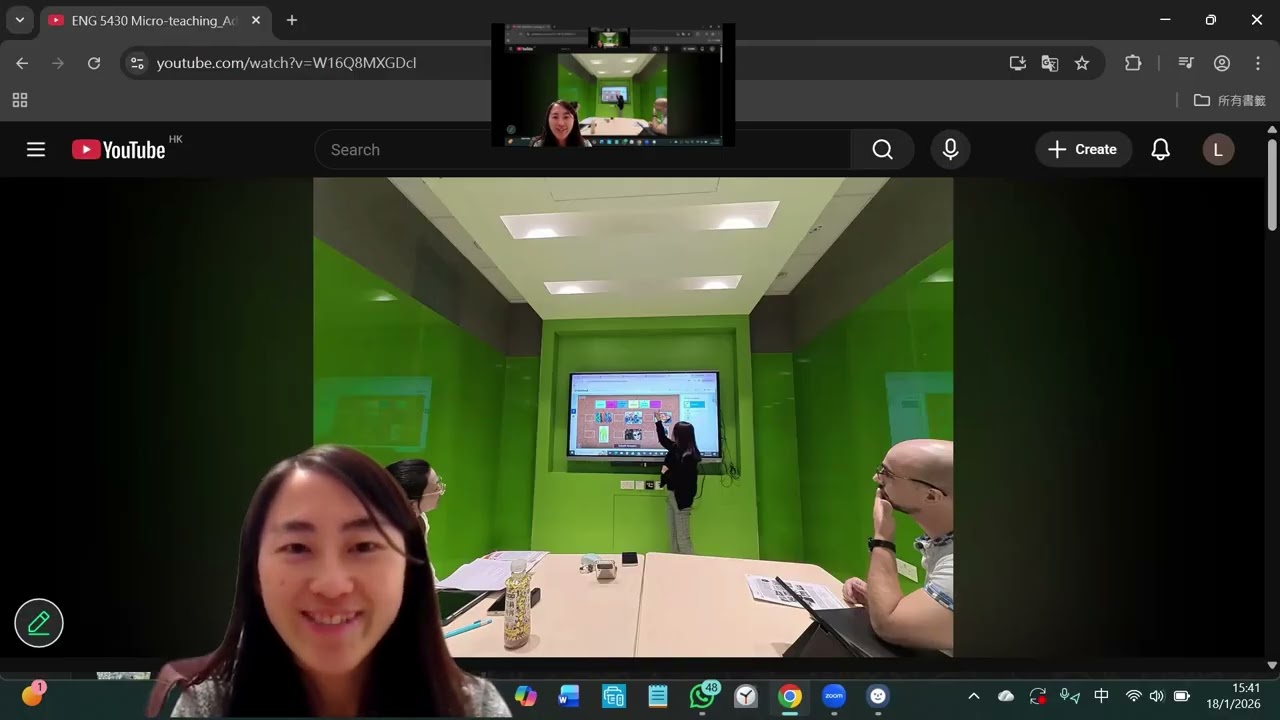The height and width of the screenshot is (720, 1280).
Task: Open the Chrome extensions puzzle icon
Action: point(1133,63)
